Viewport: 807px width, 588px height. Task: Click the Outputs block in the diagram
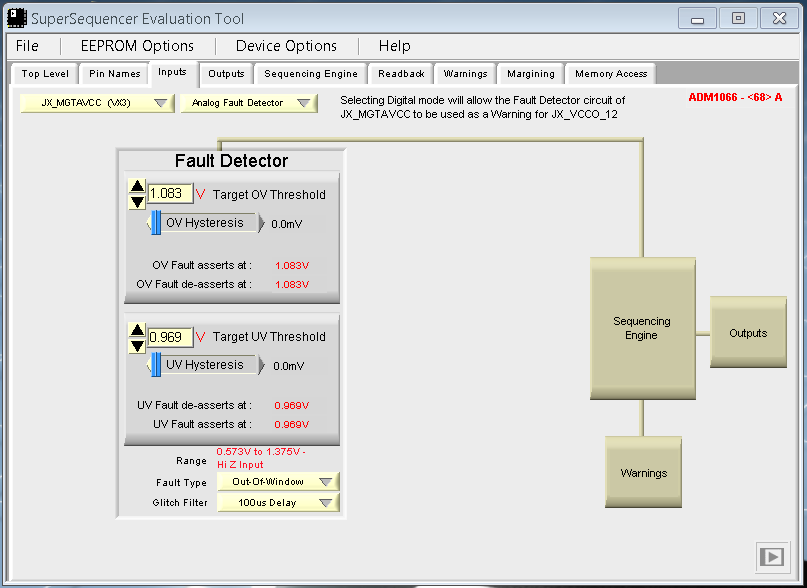[x=748, y=333]
